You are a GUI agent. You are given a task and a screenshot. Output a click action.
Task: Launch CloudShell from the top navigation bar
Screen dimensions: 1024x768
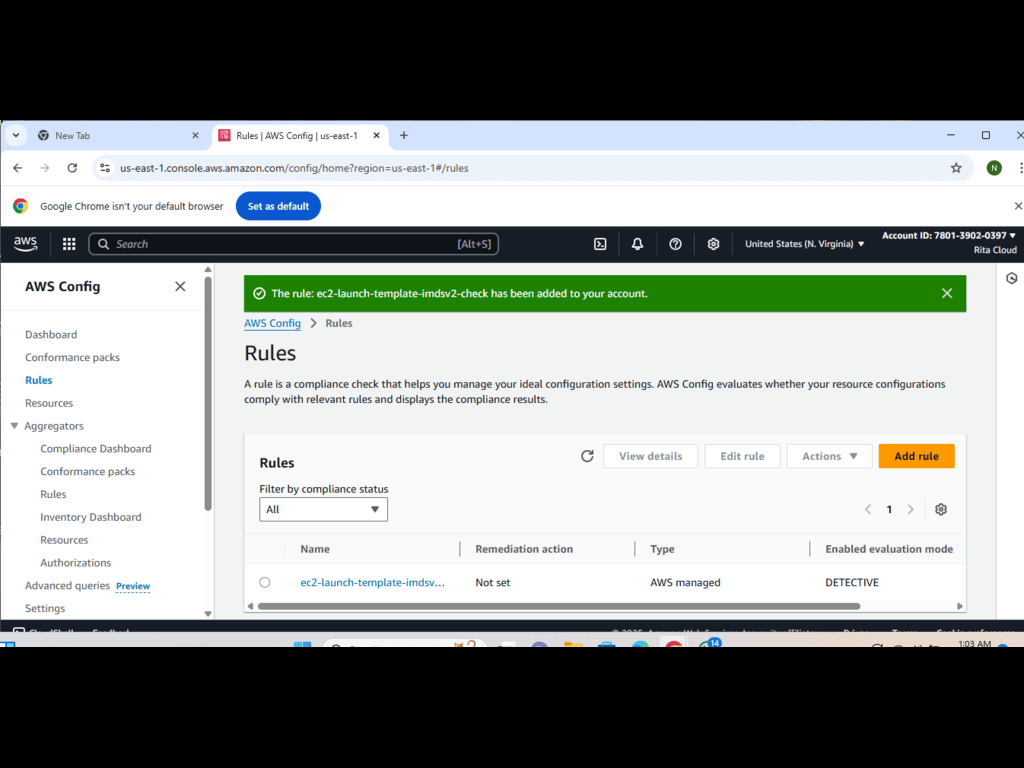tap(600, 244)
